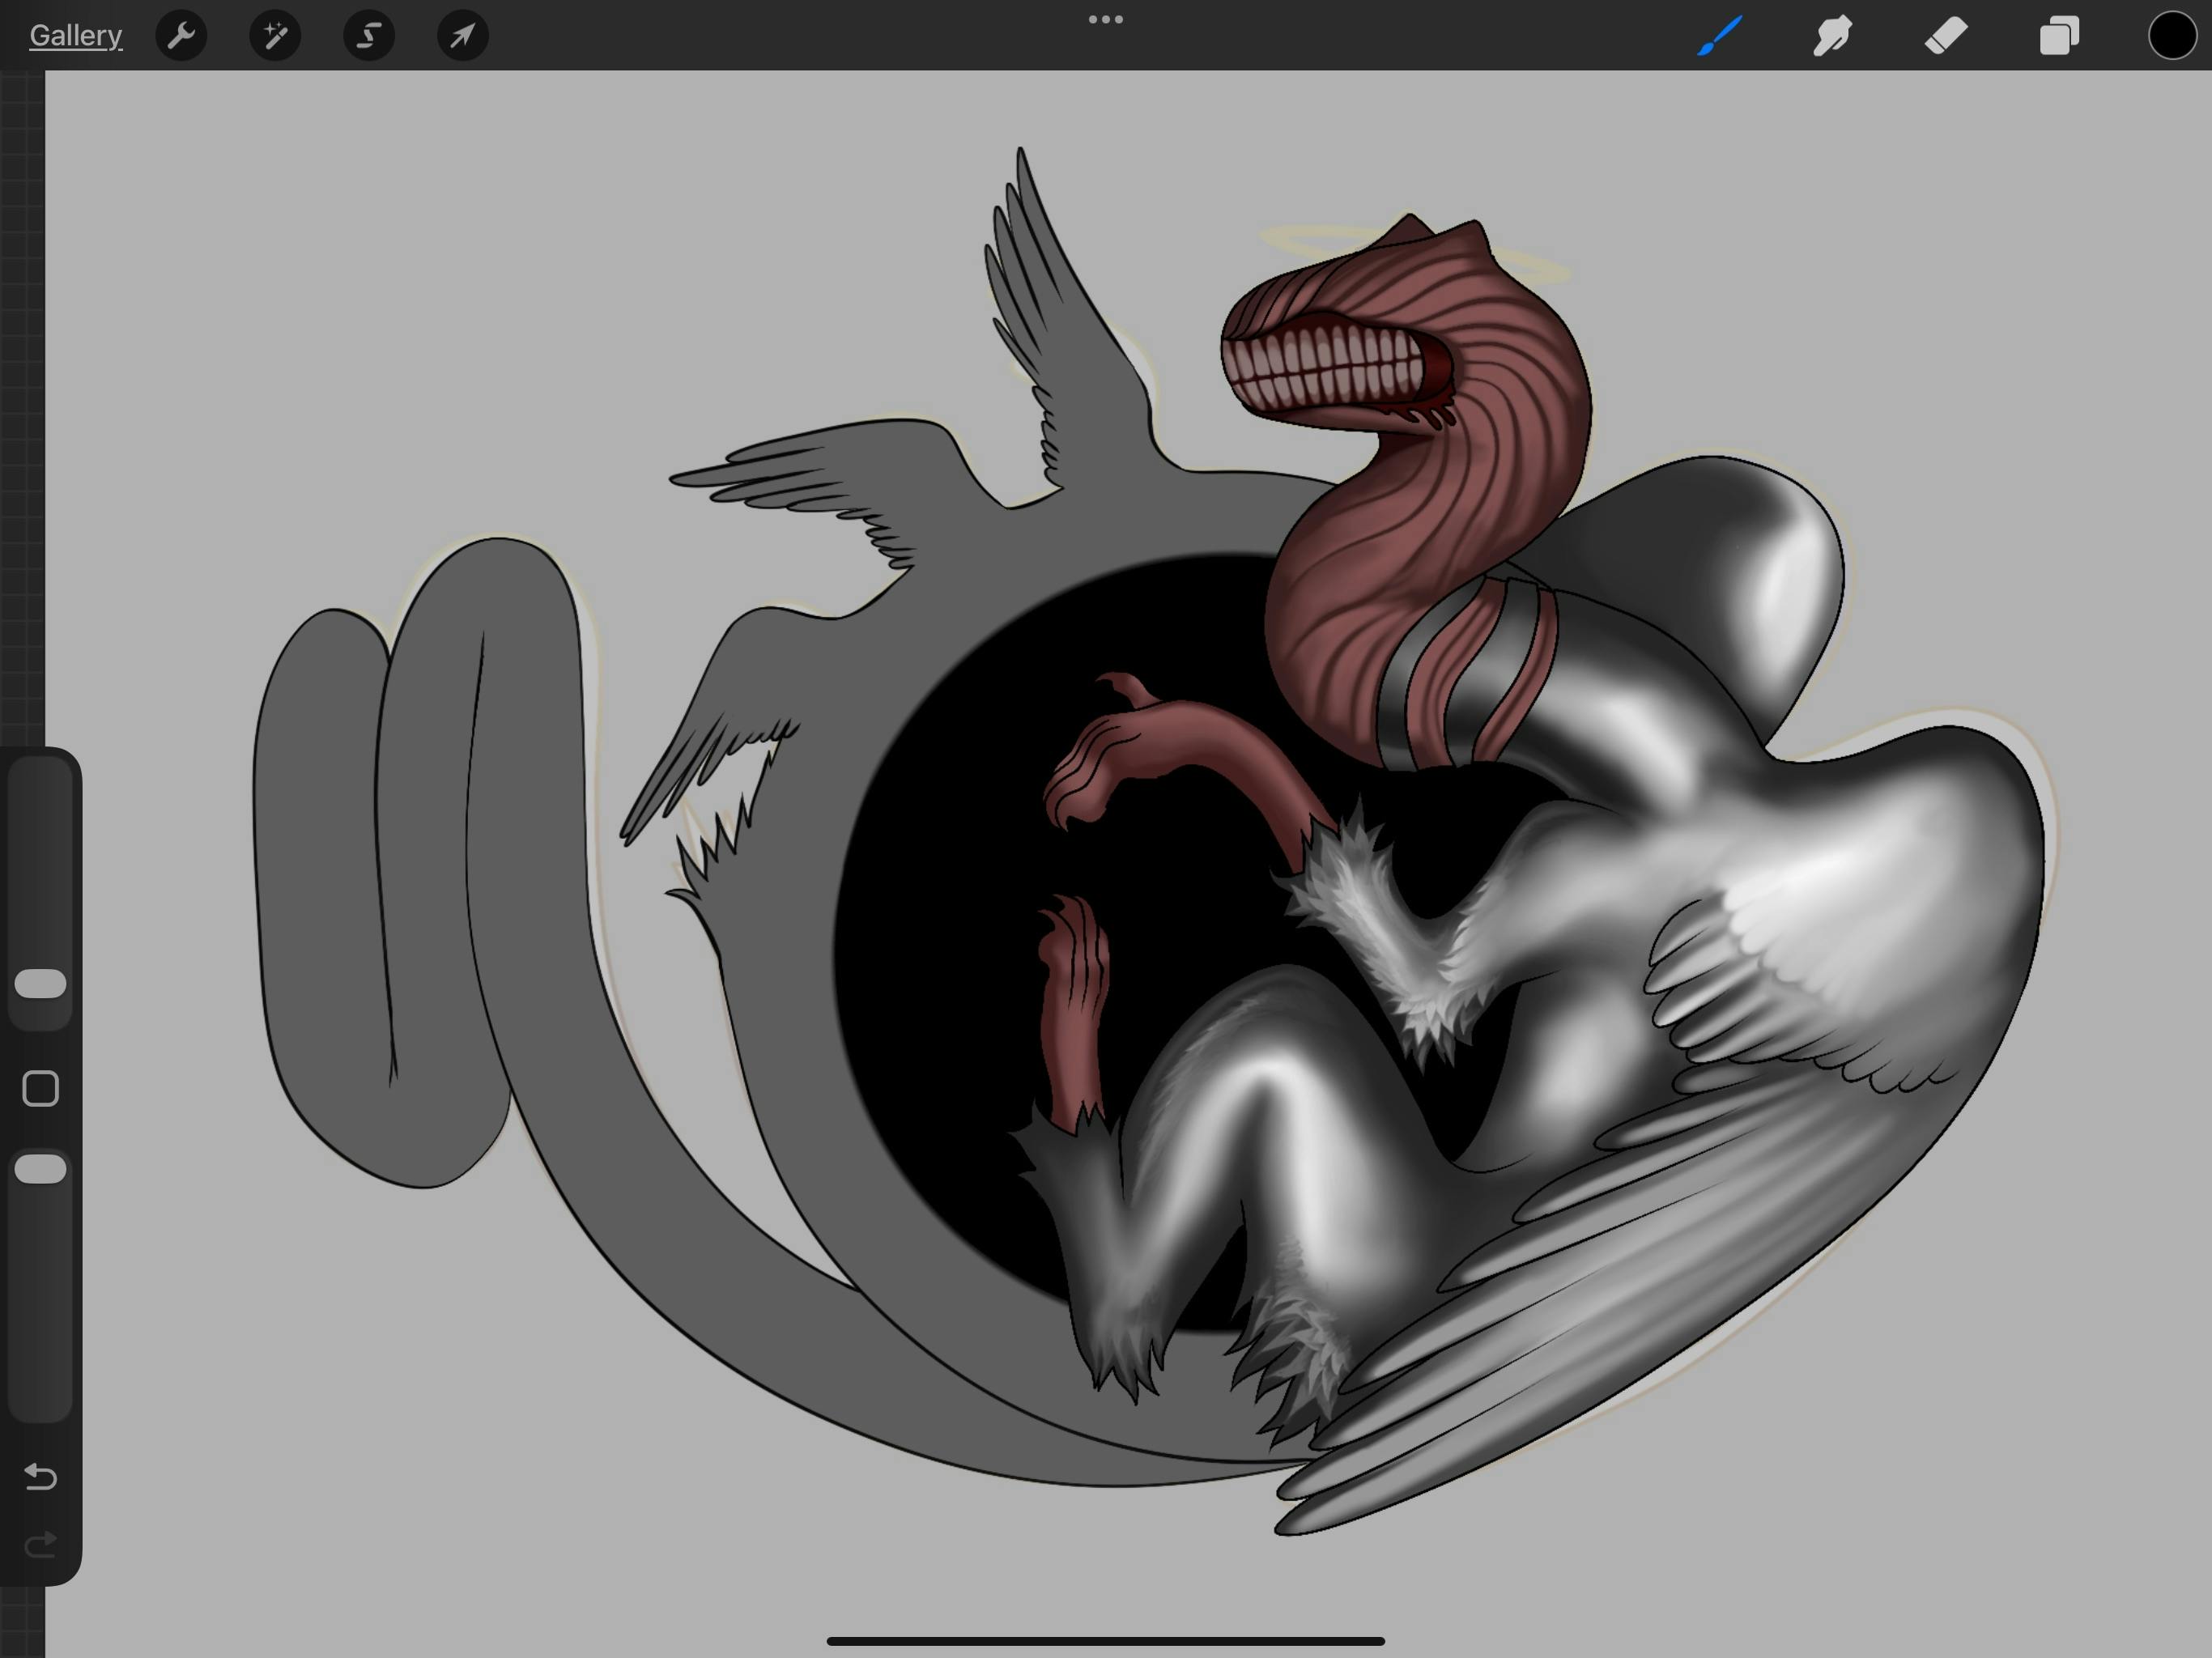Select the Brush tool
Image resolution: width=2212 pixels, height=1658 pixels.
(x=1719, y=36)
